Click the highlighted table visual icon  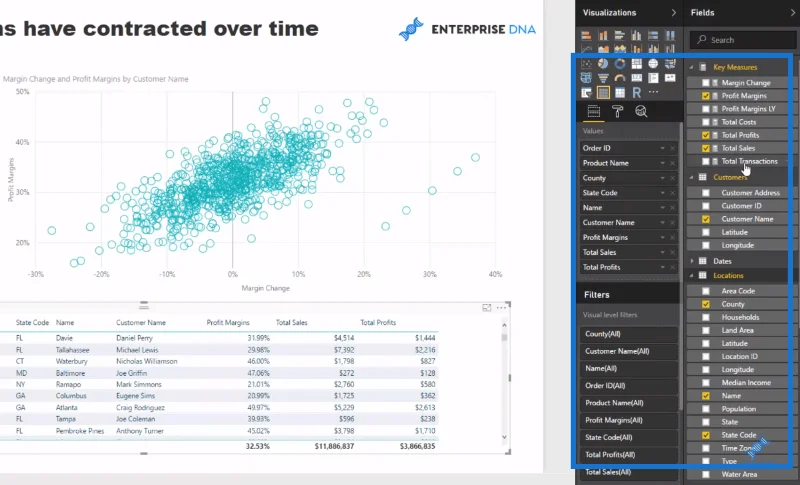[603, 93]
